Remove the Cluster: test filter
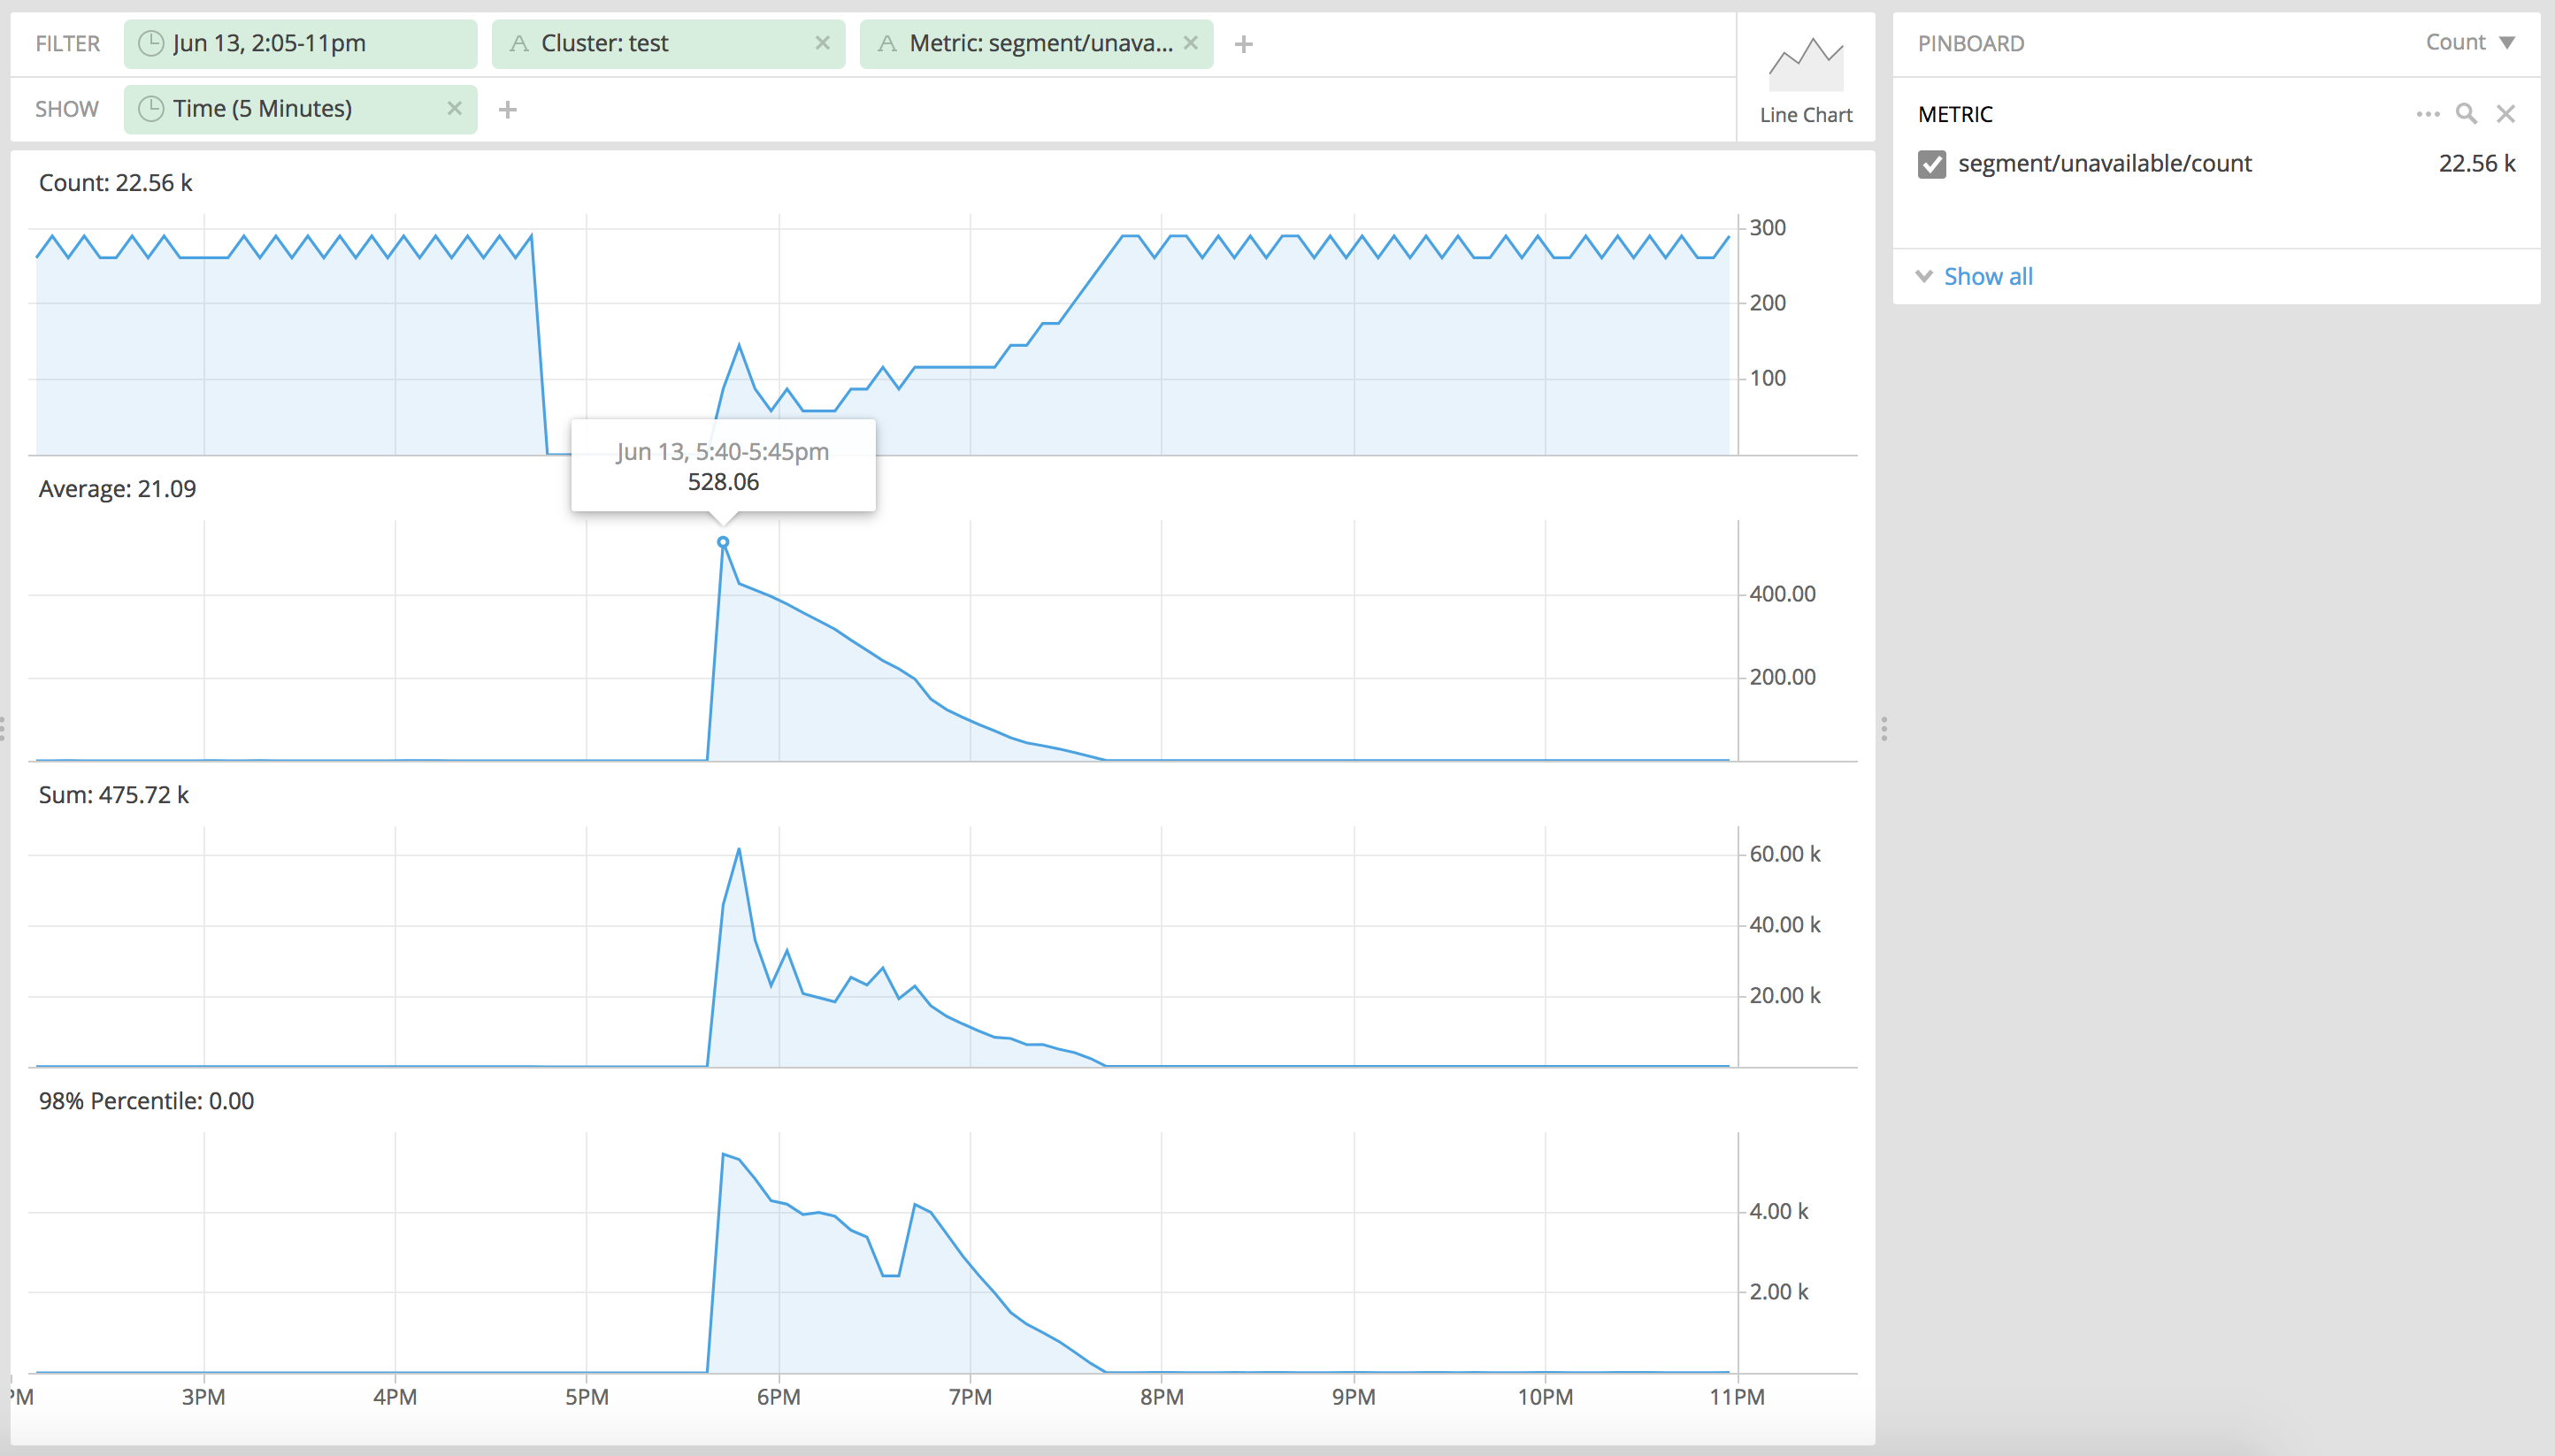Image resolution: width=2555 pixels, height=1456 pixels. coord(822,43)
